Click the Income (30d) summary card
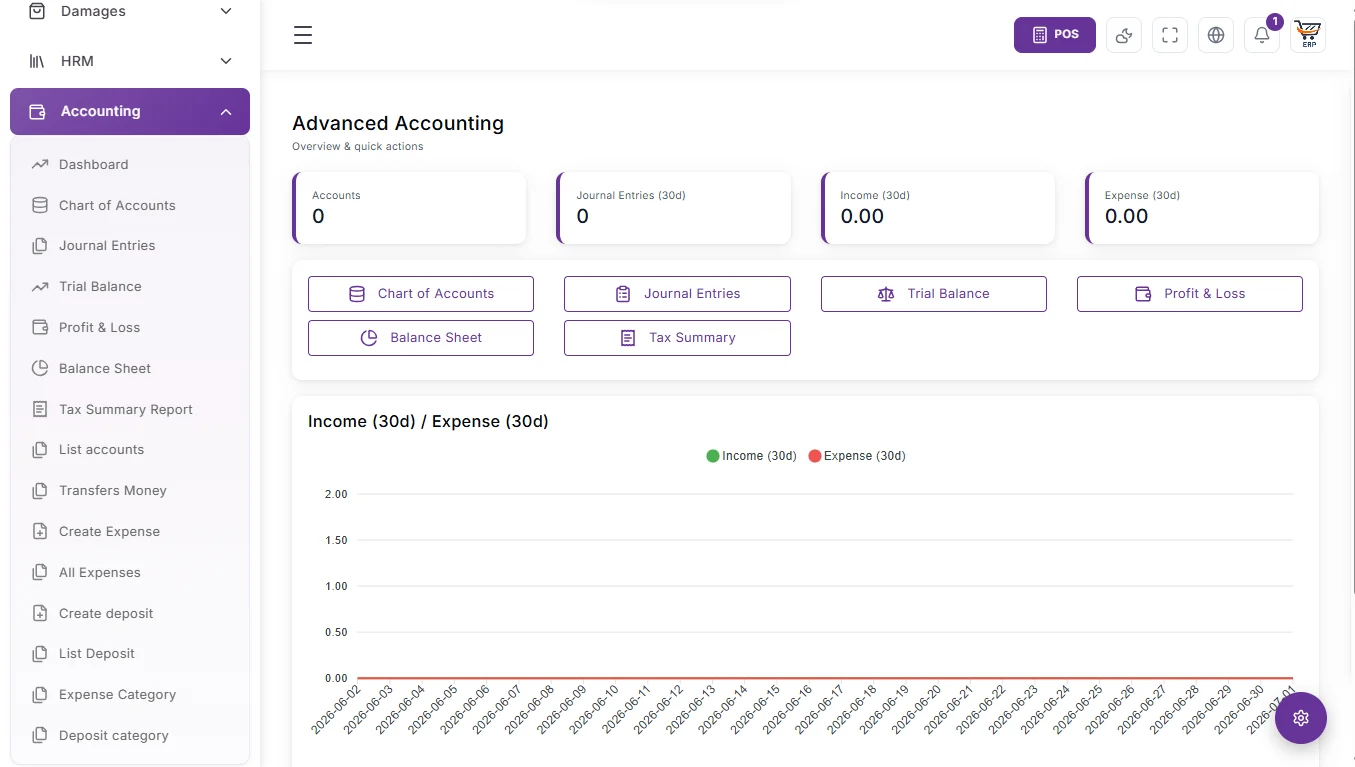The height and width of the screenshot is (767, 1355). tap(938, 208)
